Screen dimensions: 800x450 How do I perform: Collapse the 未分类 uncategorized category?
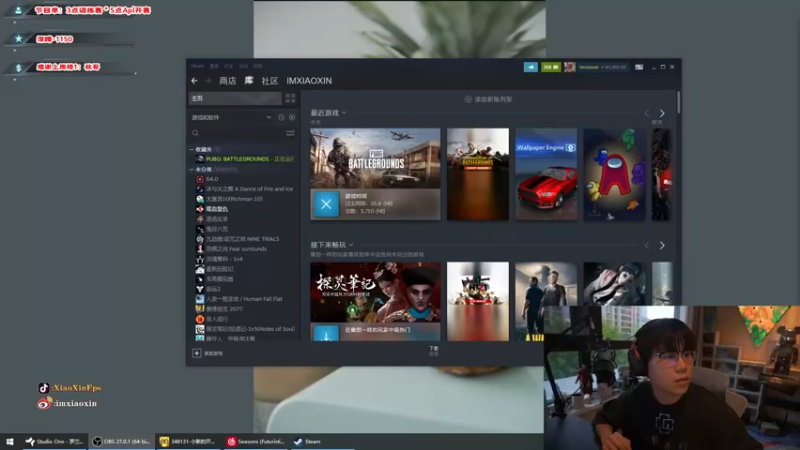coord(192,169)
